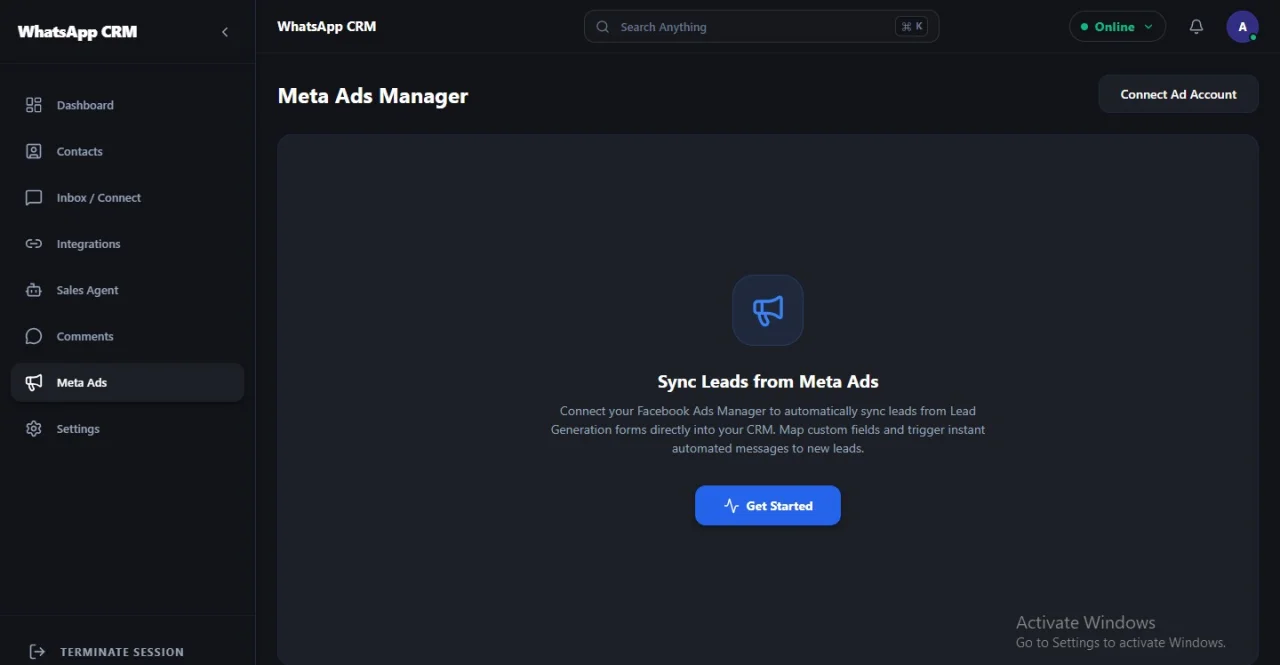Screen dimensions: 1280x665
Task: Click the Connect Ad Account button
Action: pyautogui.click(x=1178, y=94)
